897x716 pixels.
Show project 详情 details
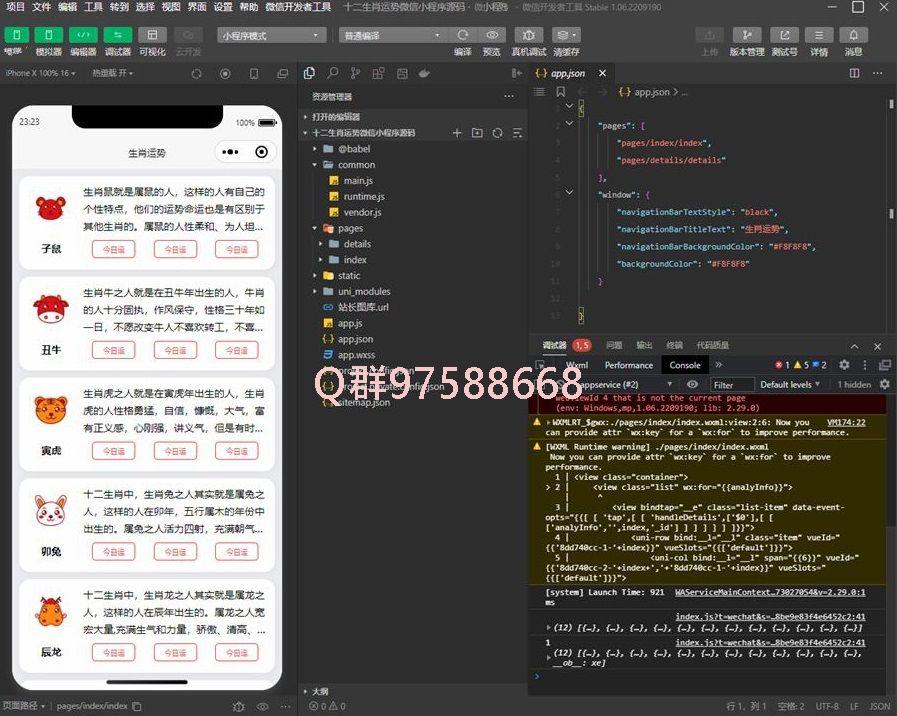point(819,35)
